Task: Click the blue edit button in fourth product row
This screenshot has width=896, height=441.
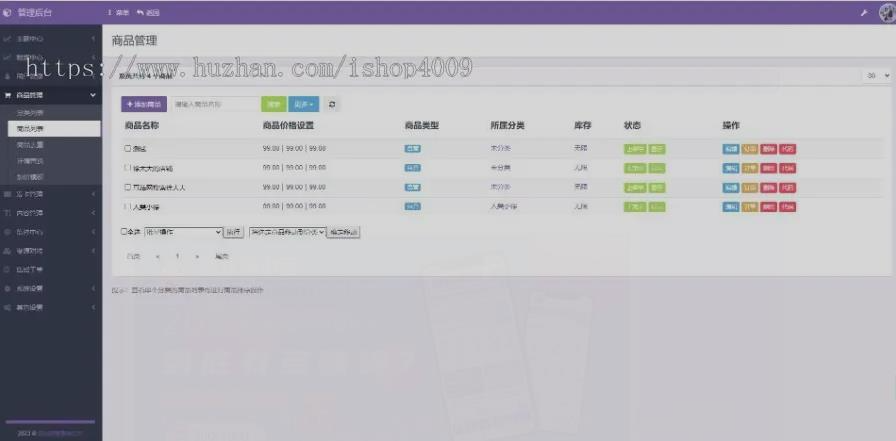Action: pos(730,207)
